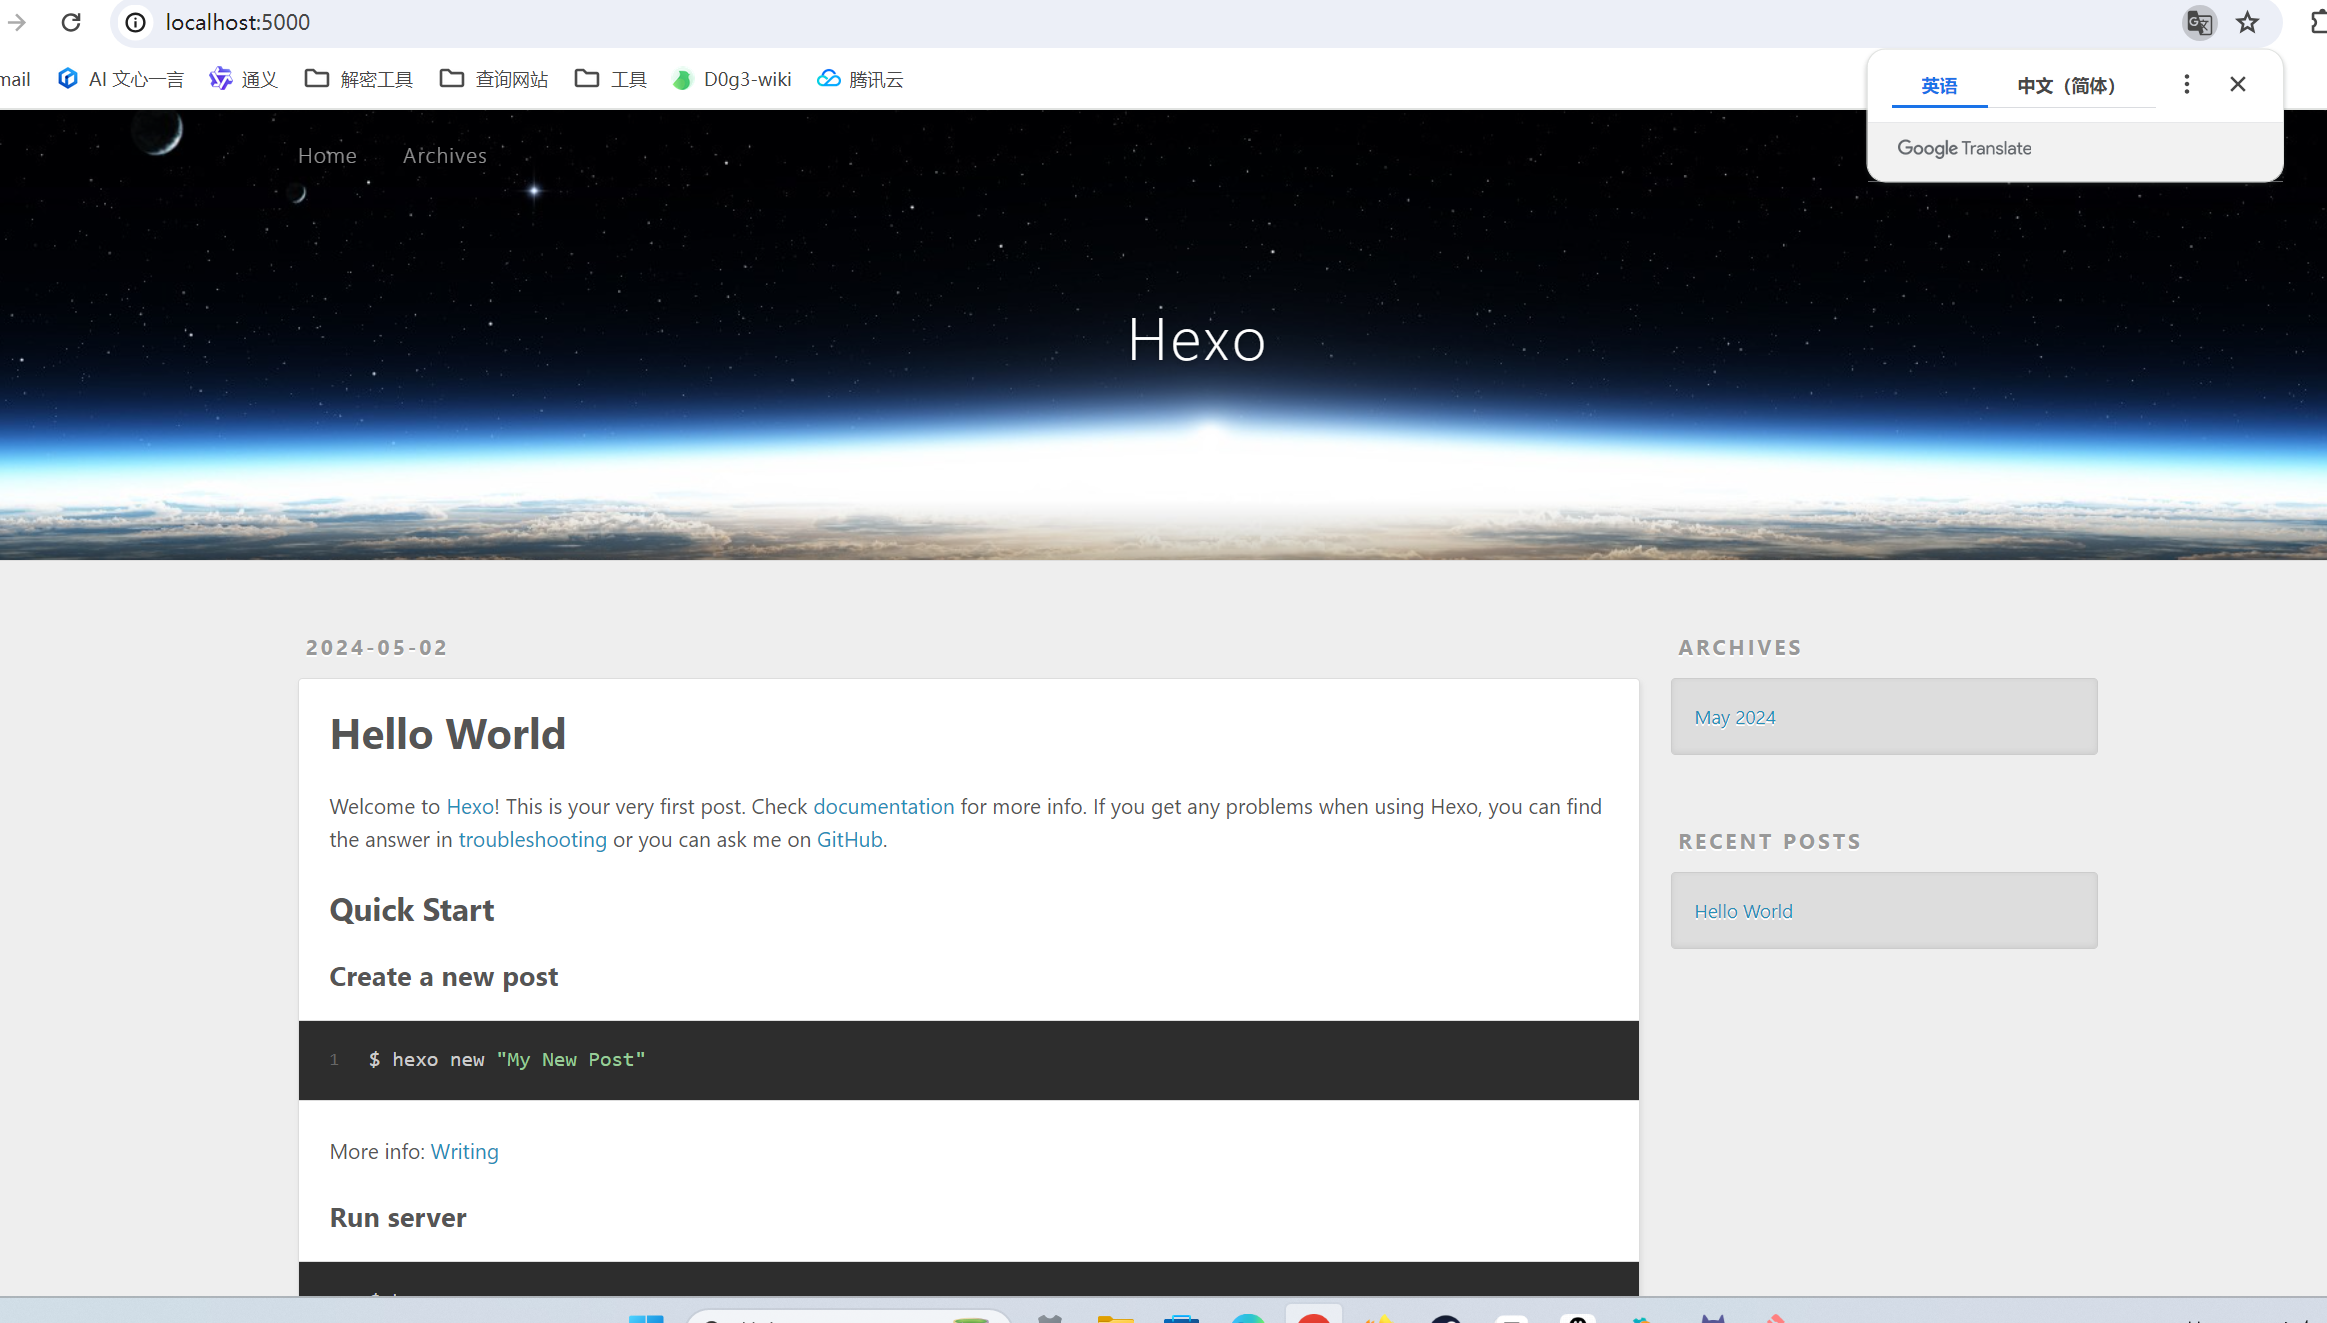Click the page reload icon
This screenshot has width=2327, height=1323.
point(71,22)
